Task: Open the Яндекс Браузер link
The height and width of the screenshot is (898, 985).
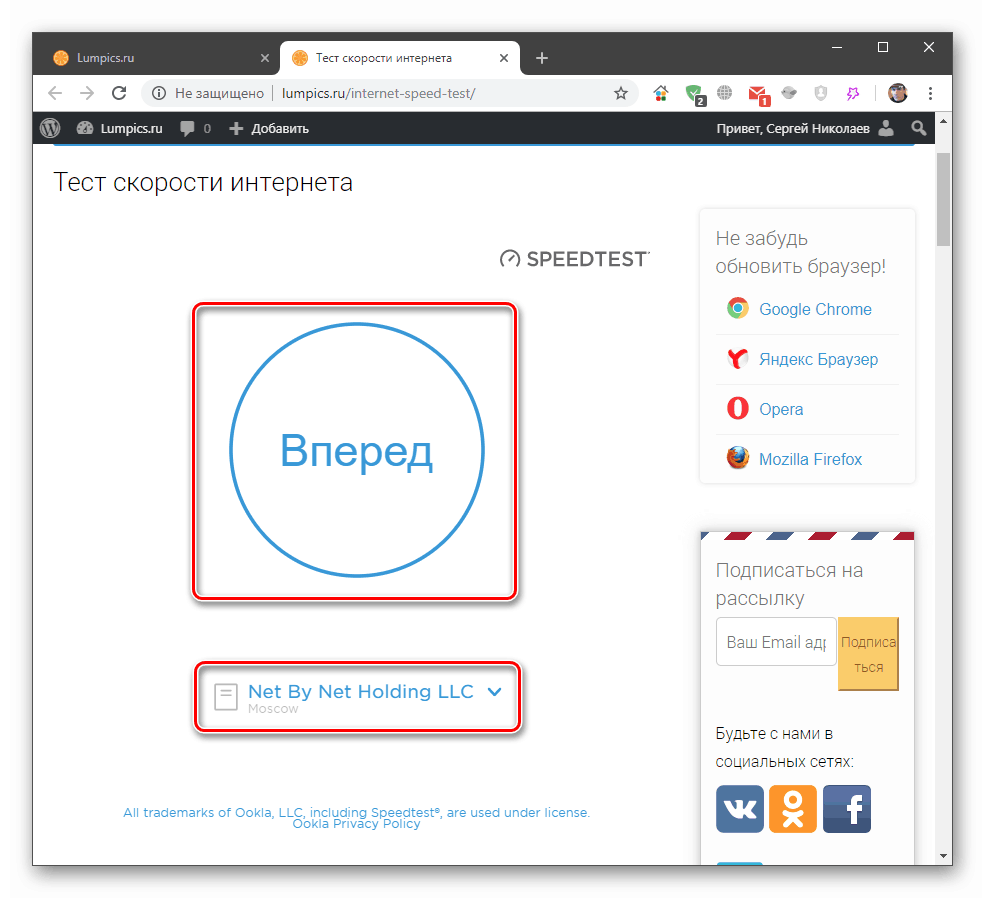Action: pyautogui.click(x=819, y=359)
